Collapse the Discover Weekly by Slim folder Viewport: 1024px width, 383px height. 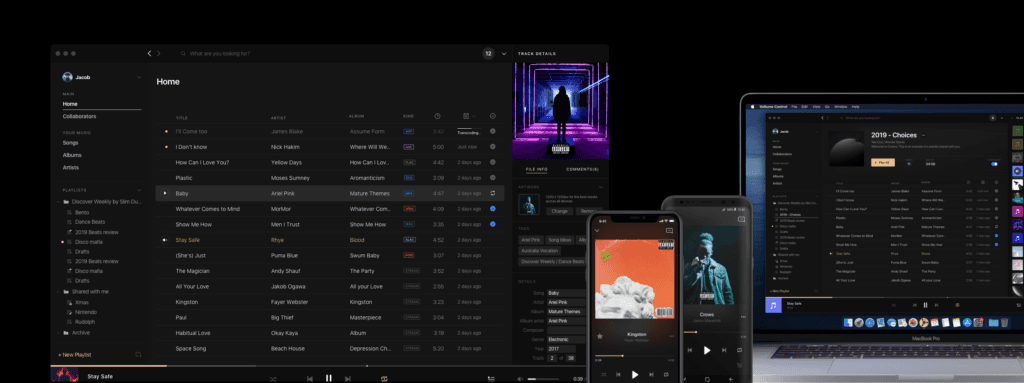pos(58,201)
